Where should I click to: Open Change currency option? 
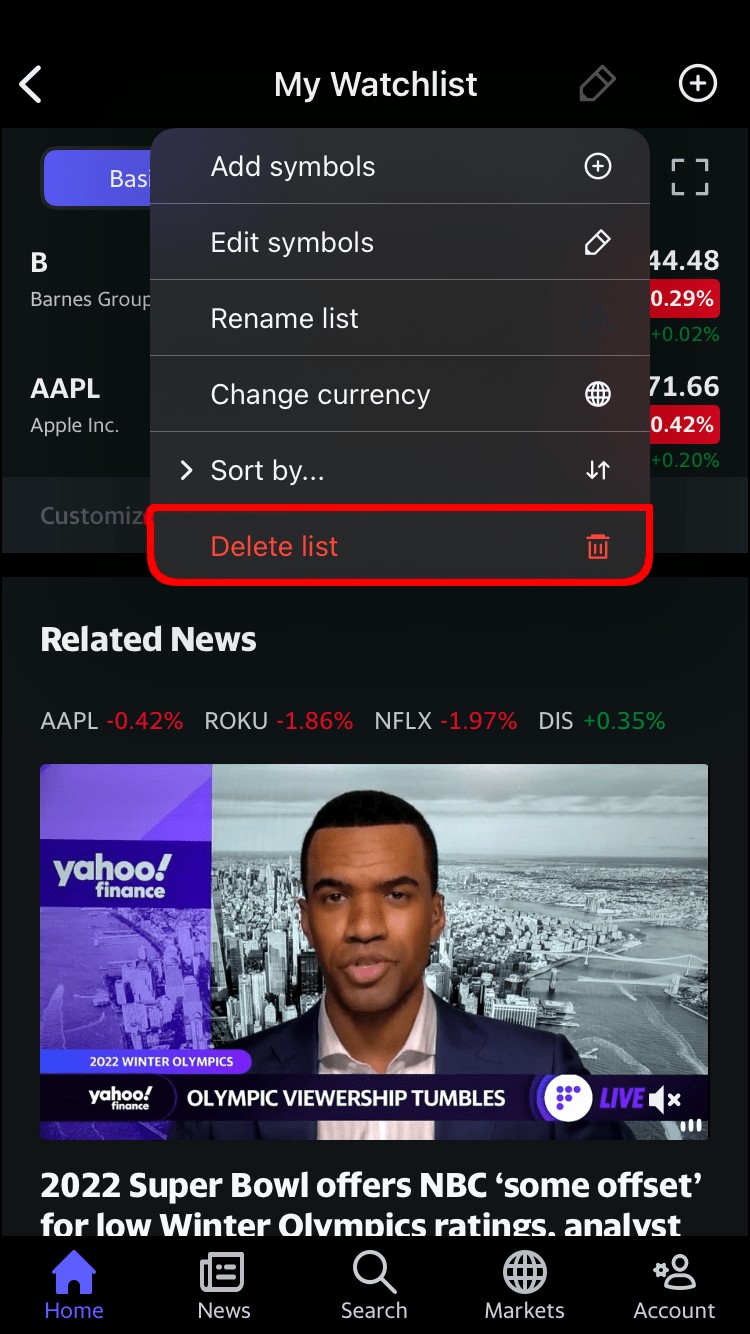400,394
